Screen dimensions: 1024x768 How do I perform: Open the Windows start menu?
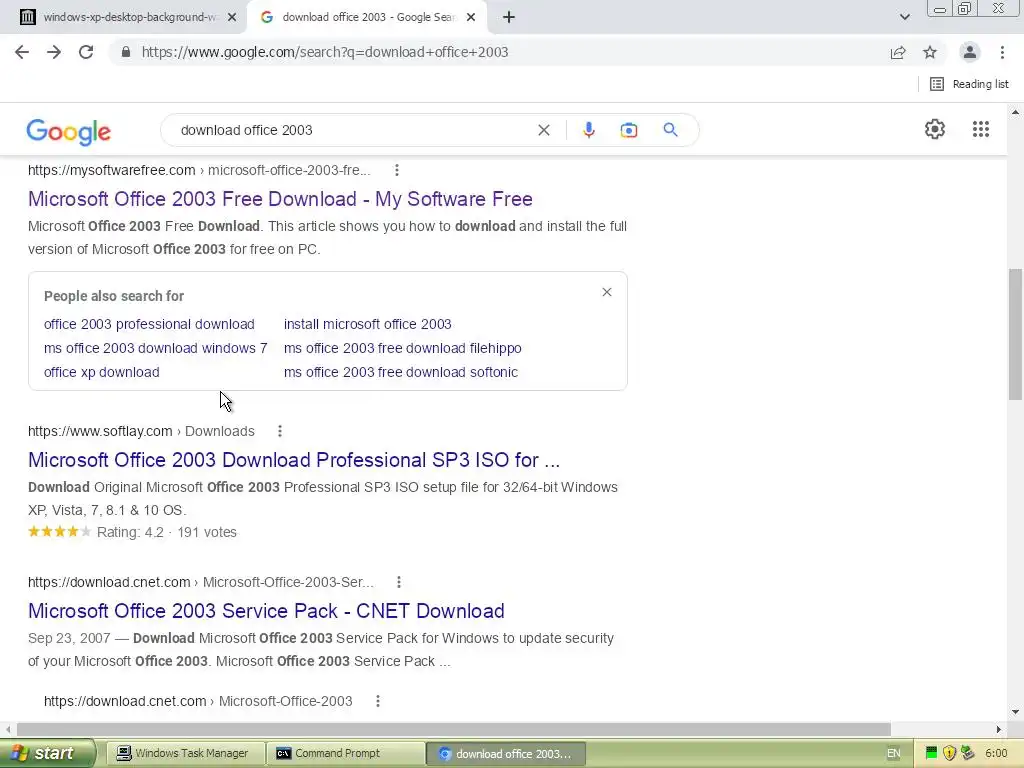coord(46,753)
